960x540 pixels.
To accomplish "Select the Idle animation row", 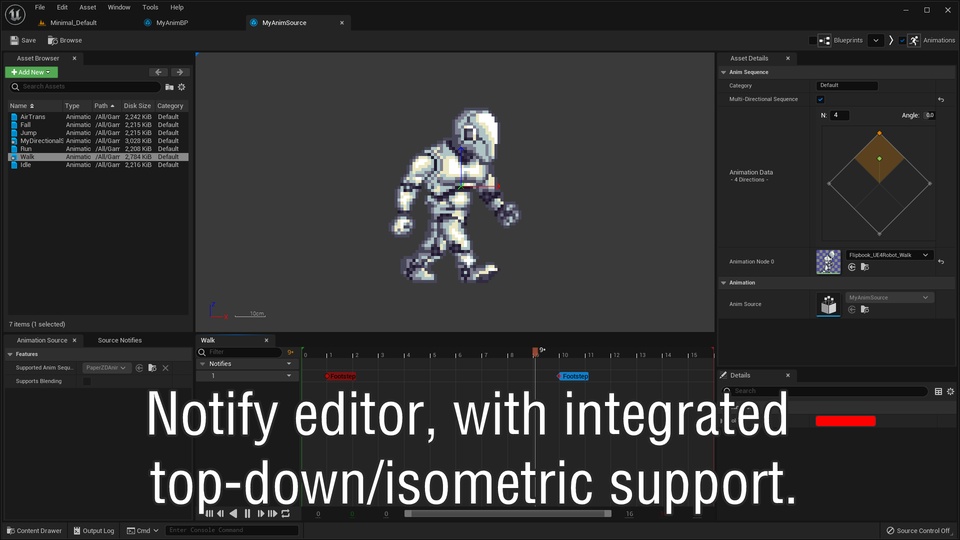I will tap(98, 165).
